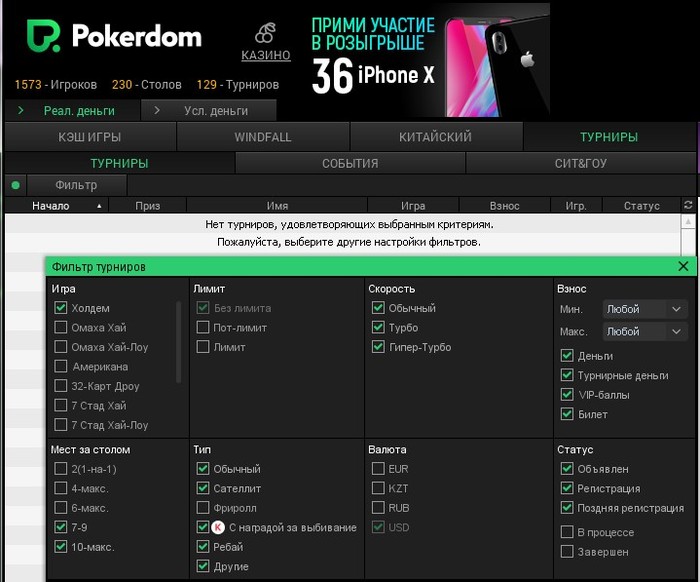Check the Американа game option
This screenshot has width=700, height=582.
[x=61, y=366]
